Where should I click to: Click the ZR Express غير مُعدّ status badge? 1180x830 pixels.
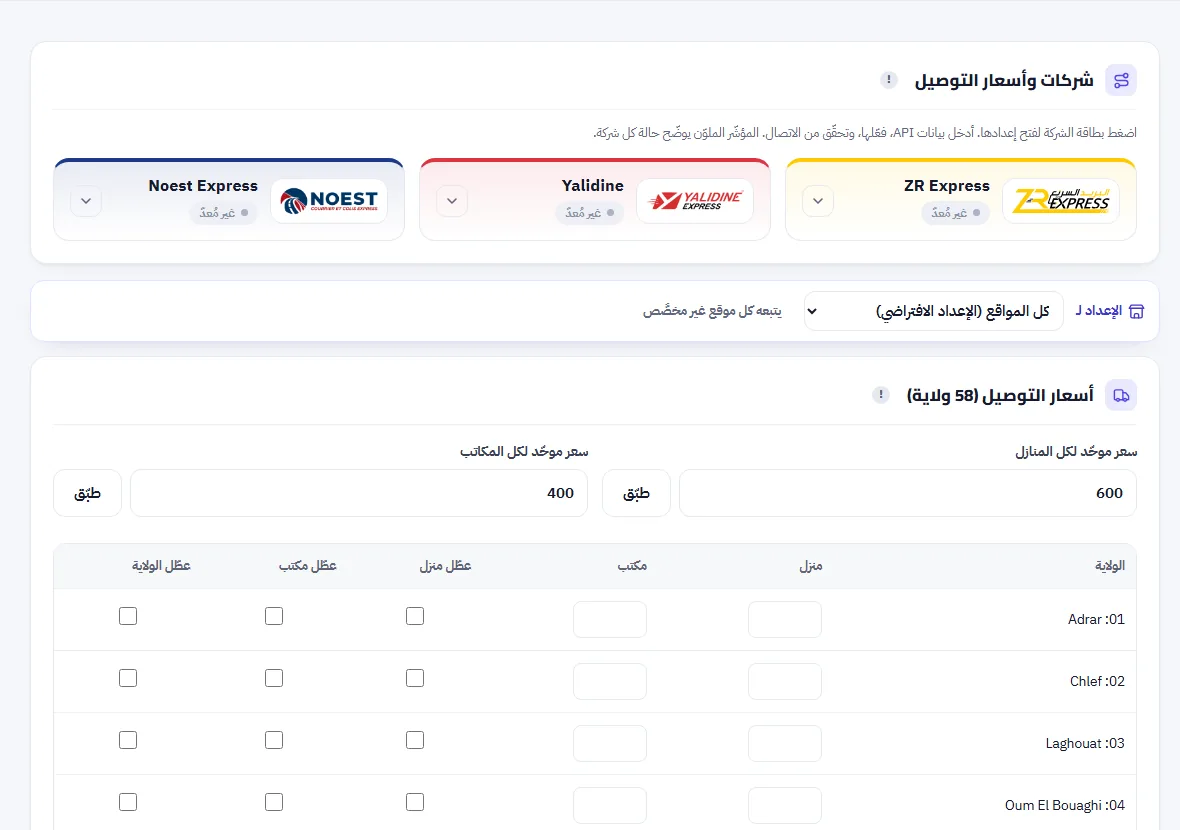point(955,213)
